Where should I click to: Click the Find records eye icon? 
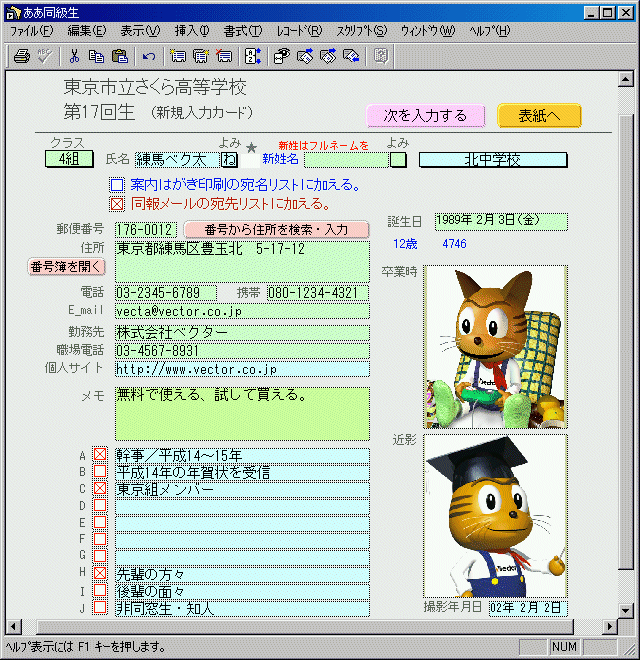(x=282, y=56)
